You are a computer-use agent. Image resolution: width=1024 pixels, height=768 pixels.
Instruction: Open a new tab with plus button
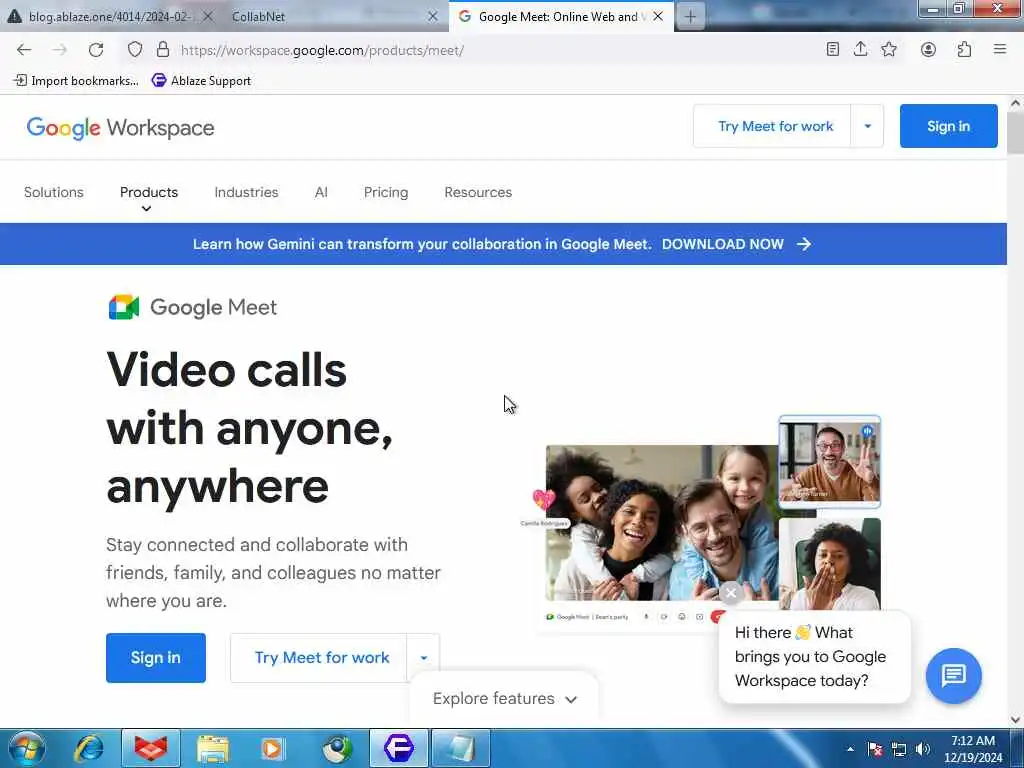tap(690, 17)
